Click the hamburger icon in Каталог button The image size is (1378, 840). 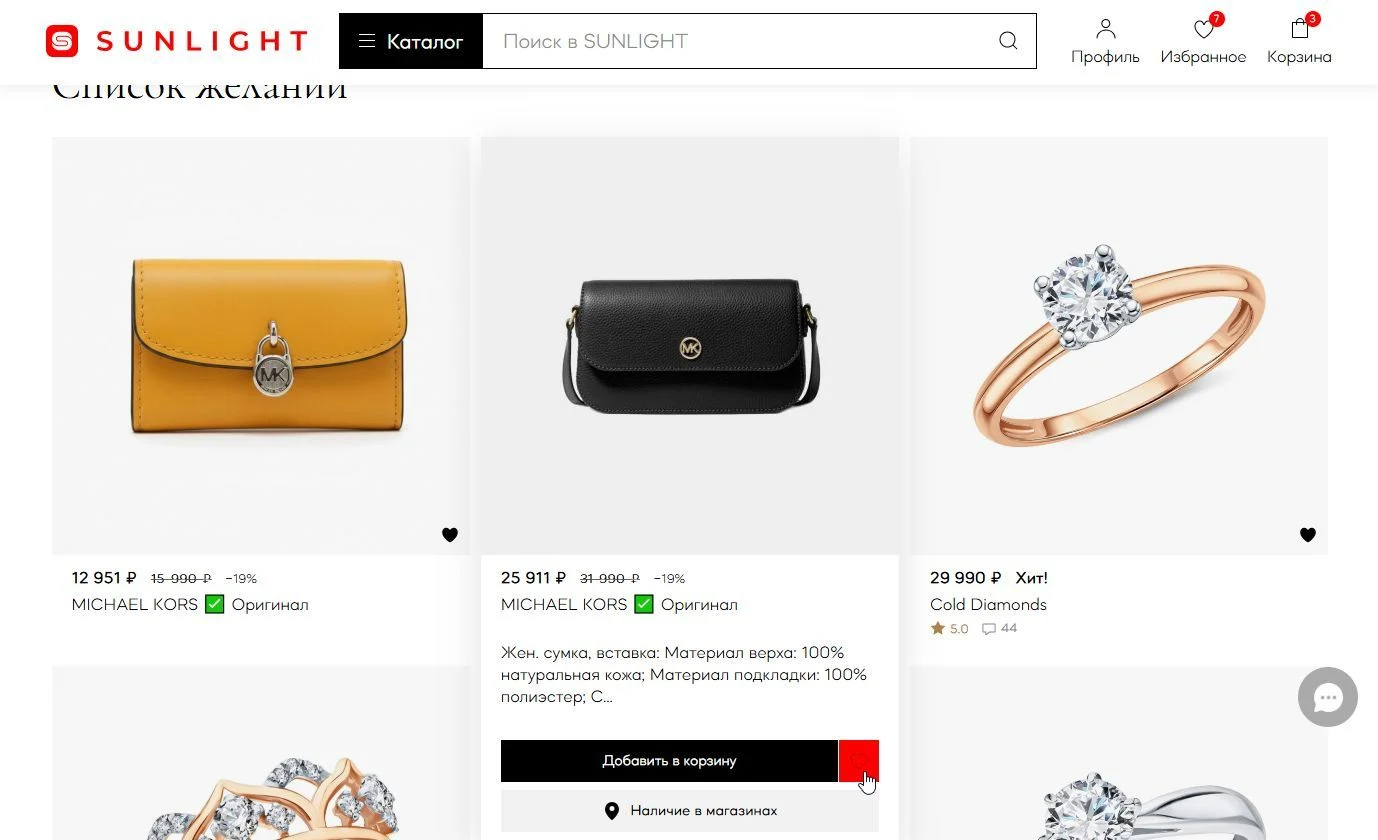coord(367,41)
